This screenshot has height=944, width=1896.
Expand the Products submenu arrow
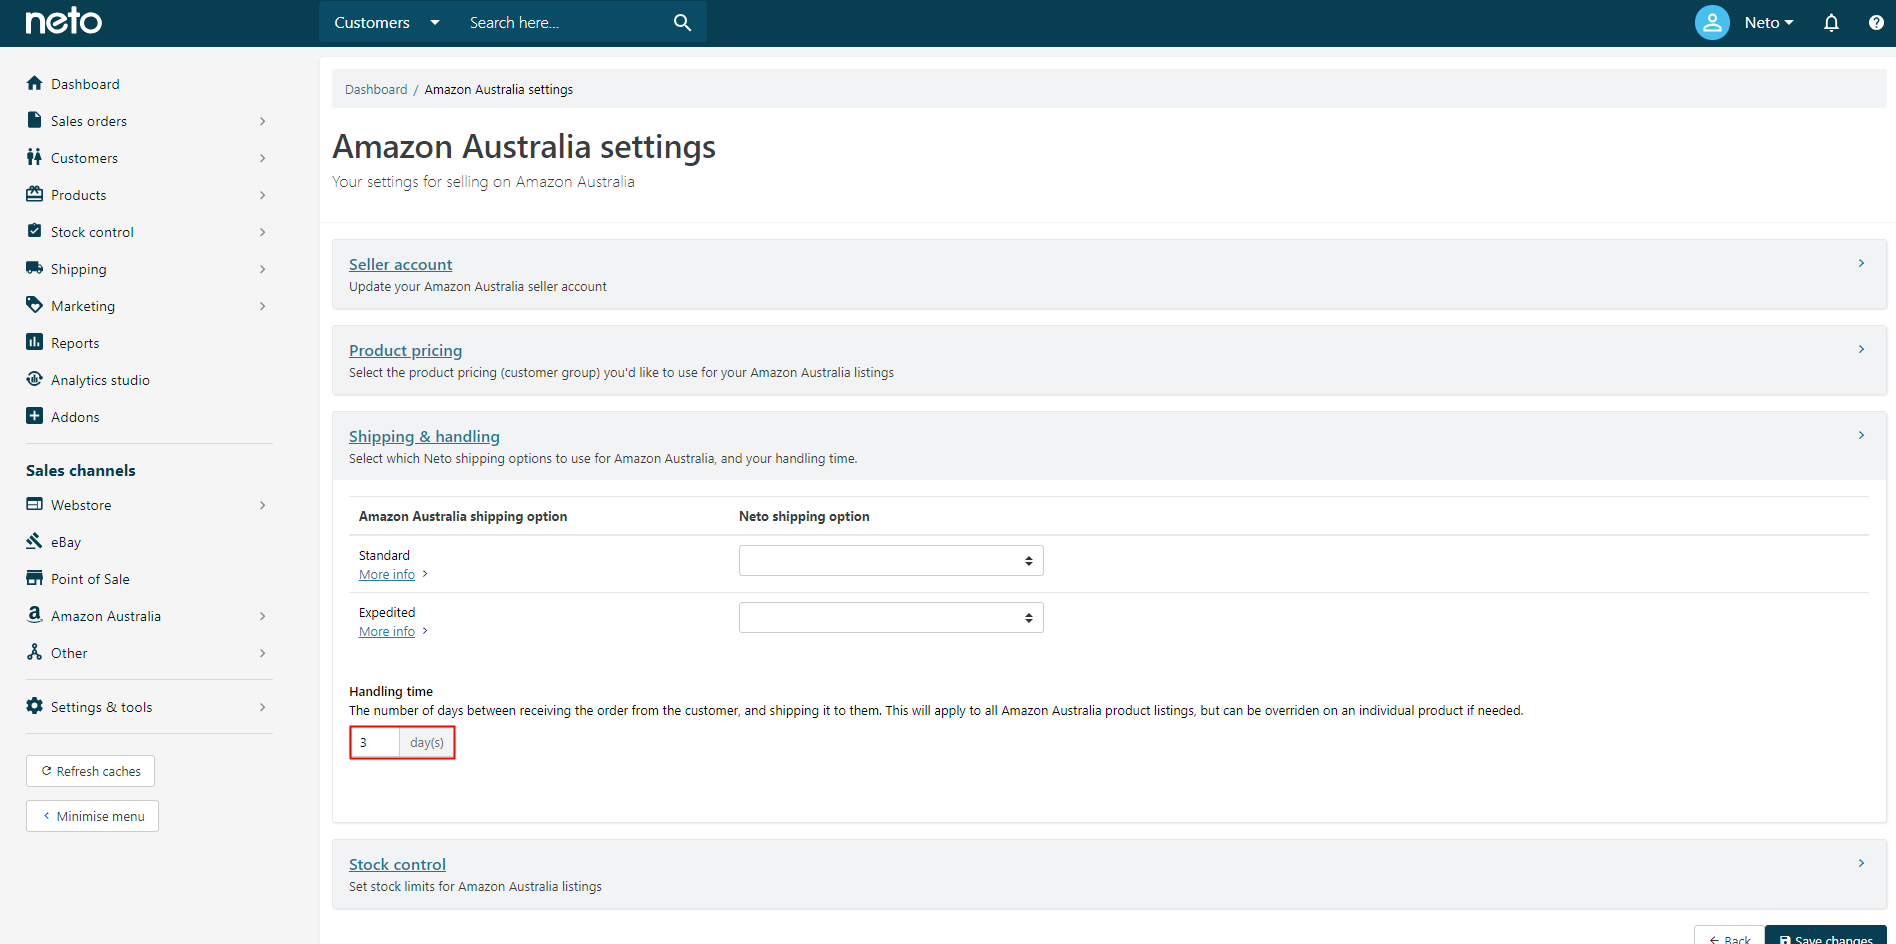262,195
